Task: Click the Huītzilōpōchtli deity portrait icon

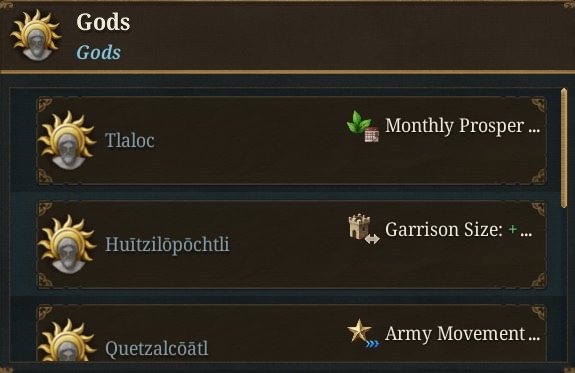Action: (67, 244)
